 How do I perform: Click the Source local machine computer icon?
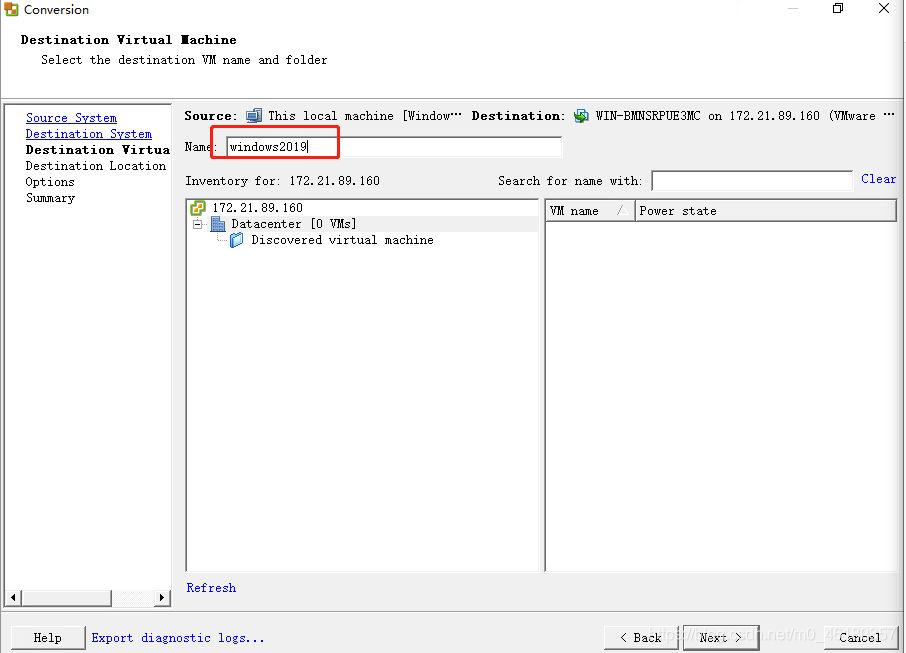(254, 116)
